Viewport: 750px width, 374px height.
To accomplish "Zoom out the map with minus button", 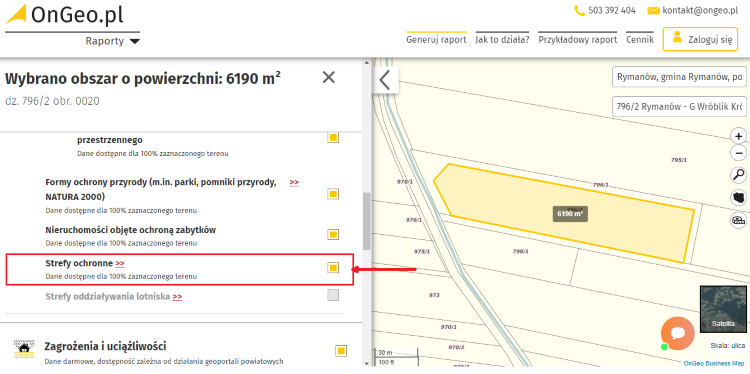I will [739, 154].
